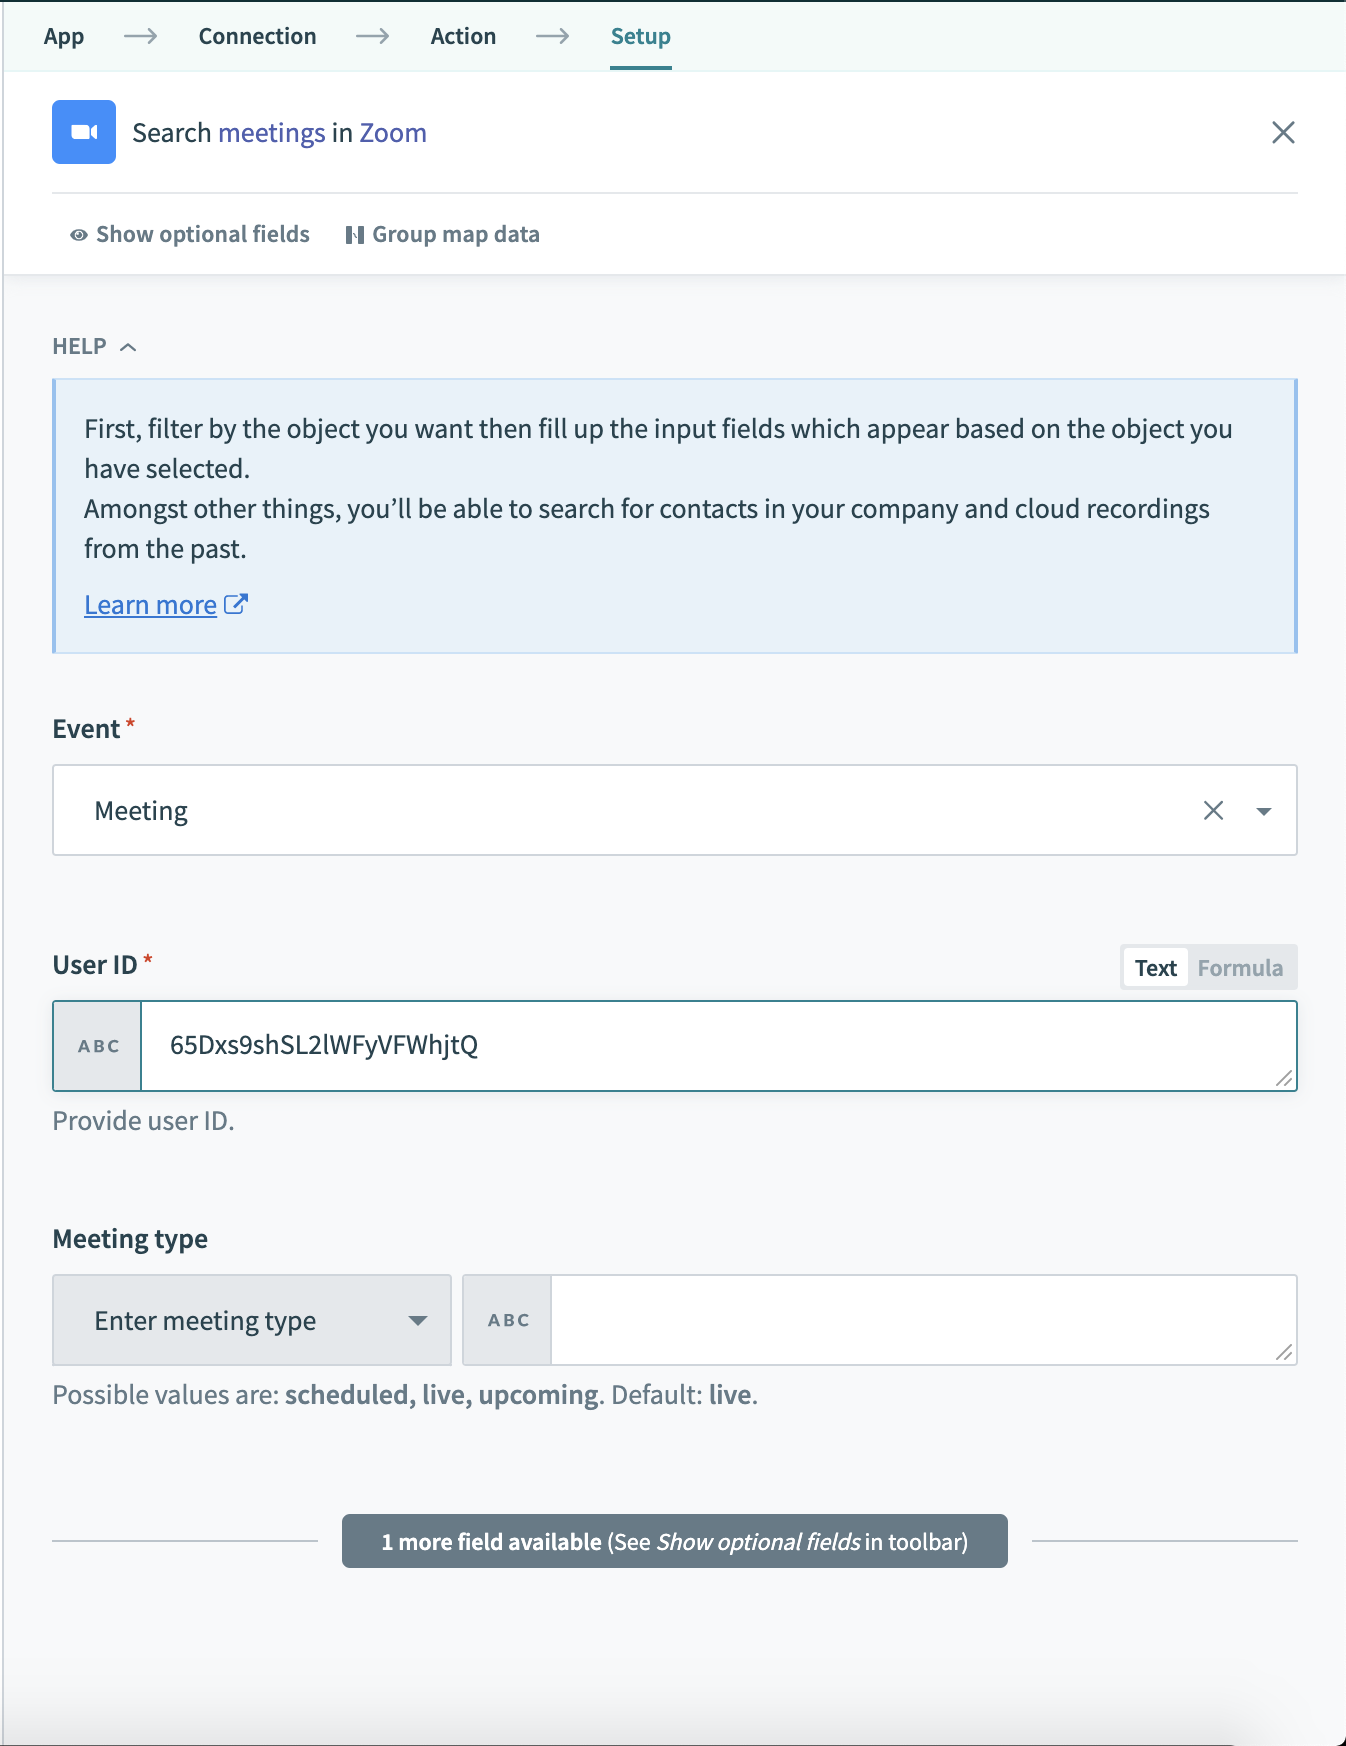Click the Zoom video camera icon
1346x1746 pixels.
click(x=84, y=131)
